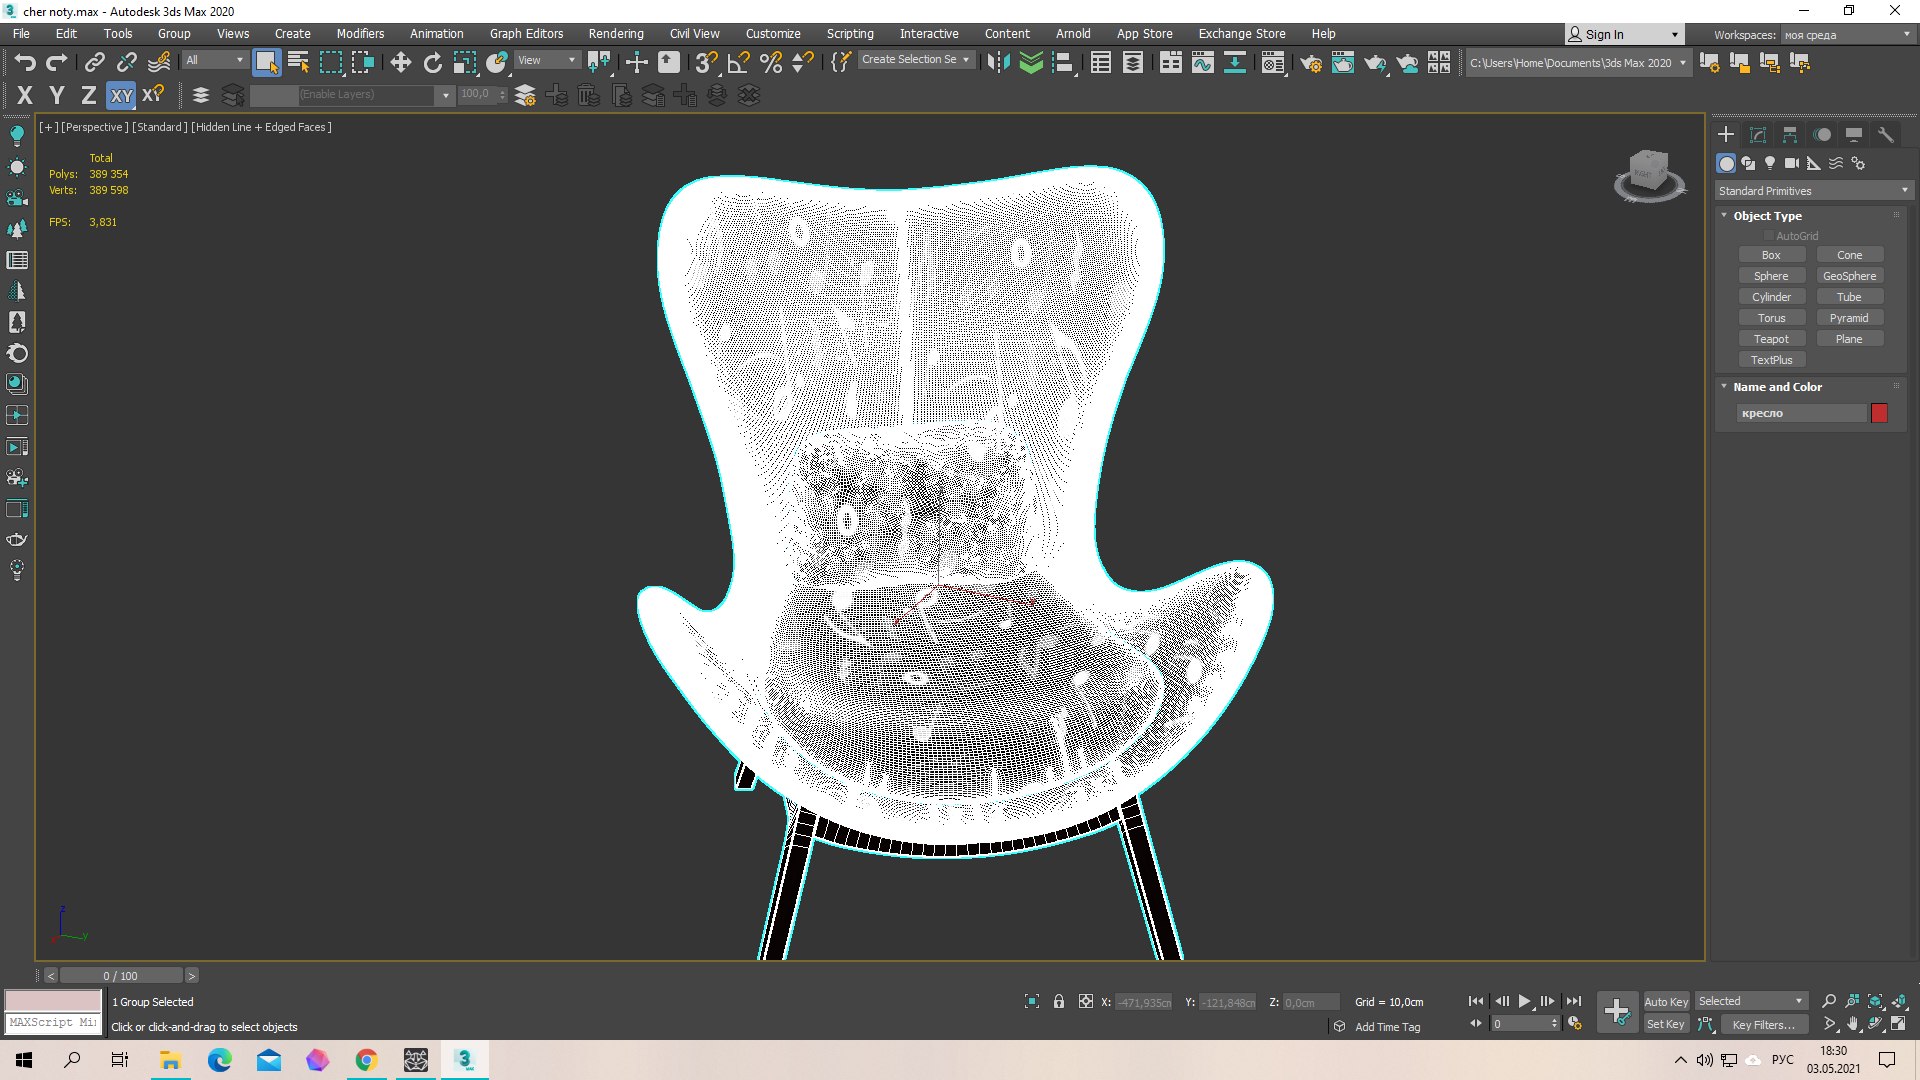Collapse the Object Type rollout

pyautogui.click(x=1766, y=216)
